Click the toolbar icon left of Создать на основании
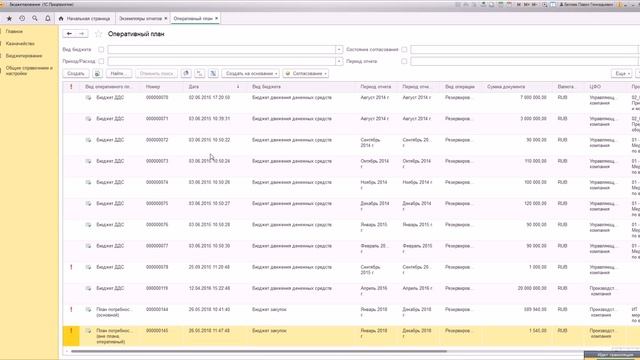 click(213, 73)
